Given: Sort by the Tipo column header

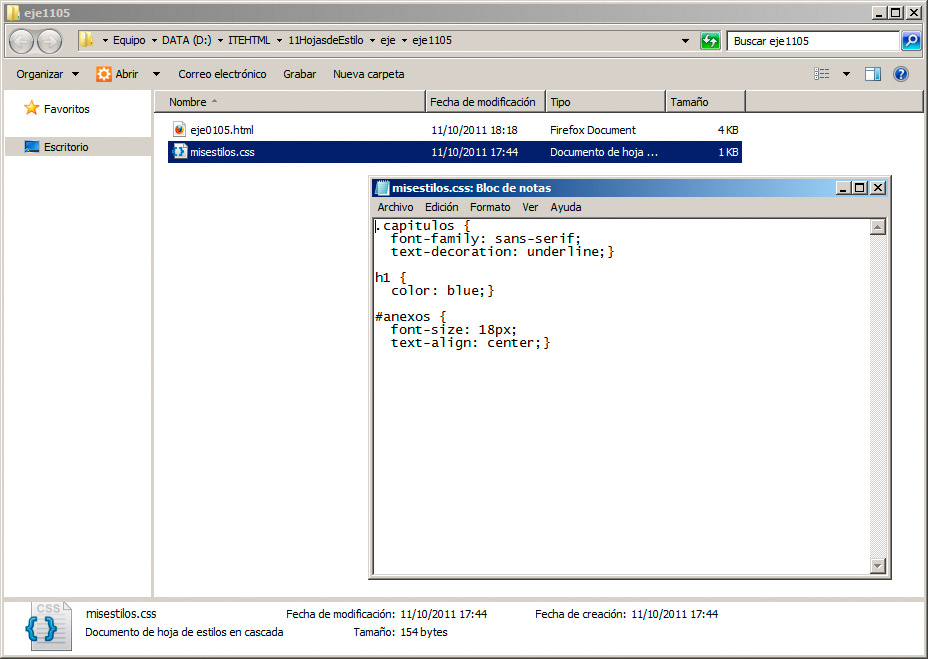Looking at the screenshot, I should pos(605,102).
